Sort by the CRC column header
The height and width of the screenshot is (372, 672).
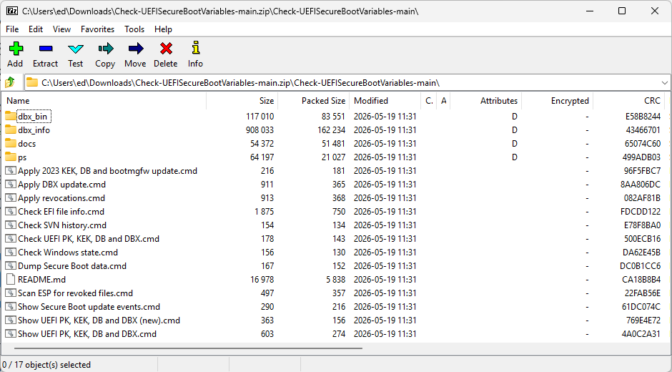629,101
